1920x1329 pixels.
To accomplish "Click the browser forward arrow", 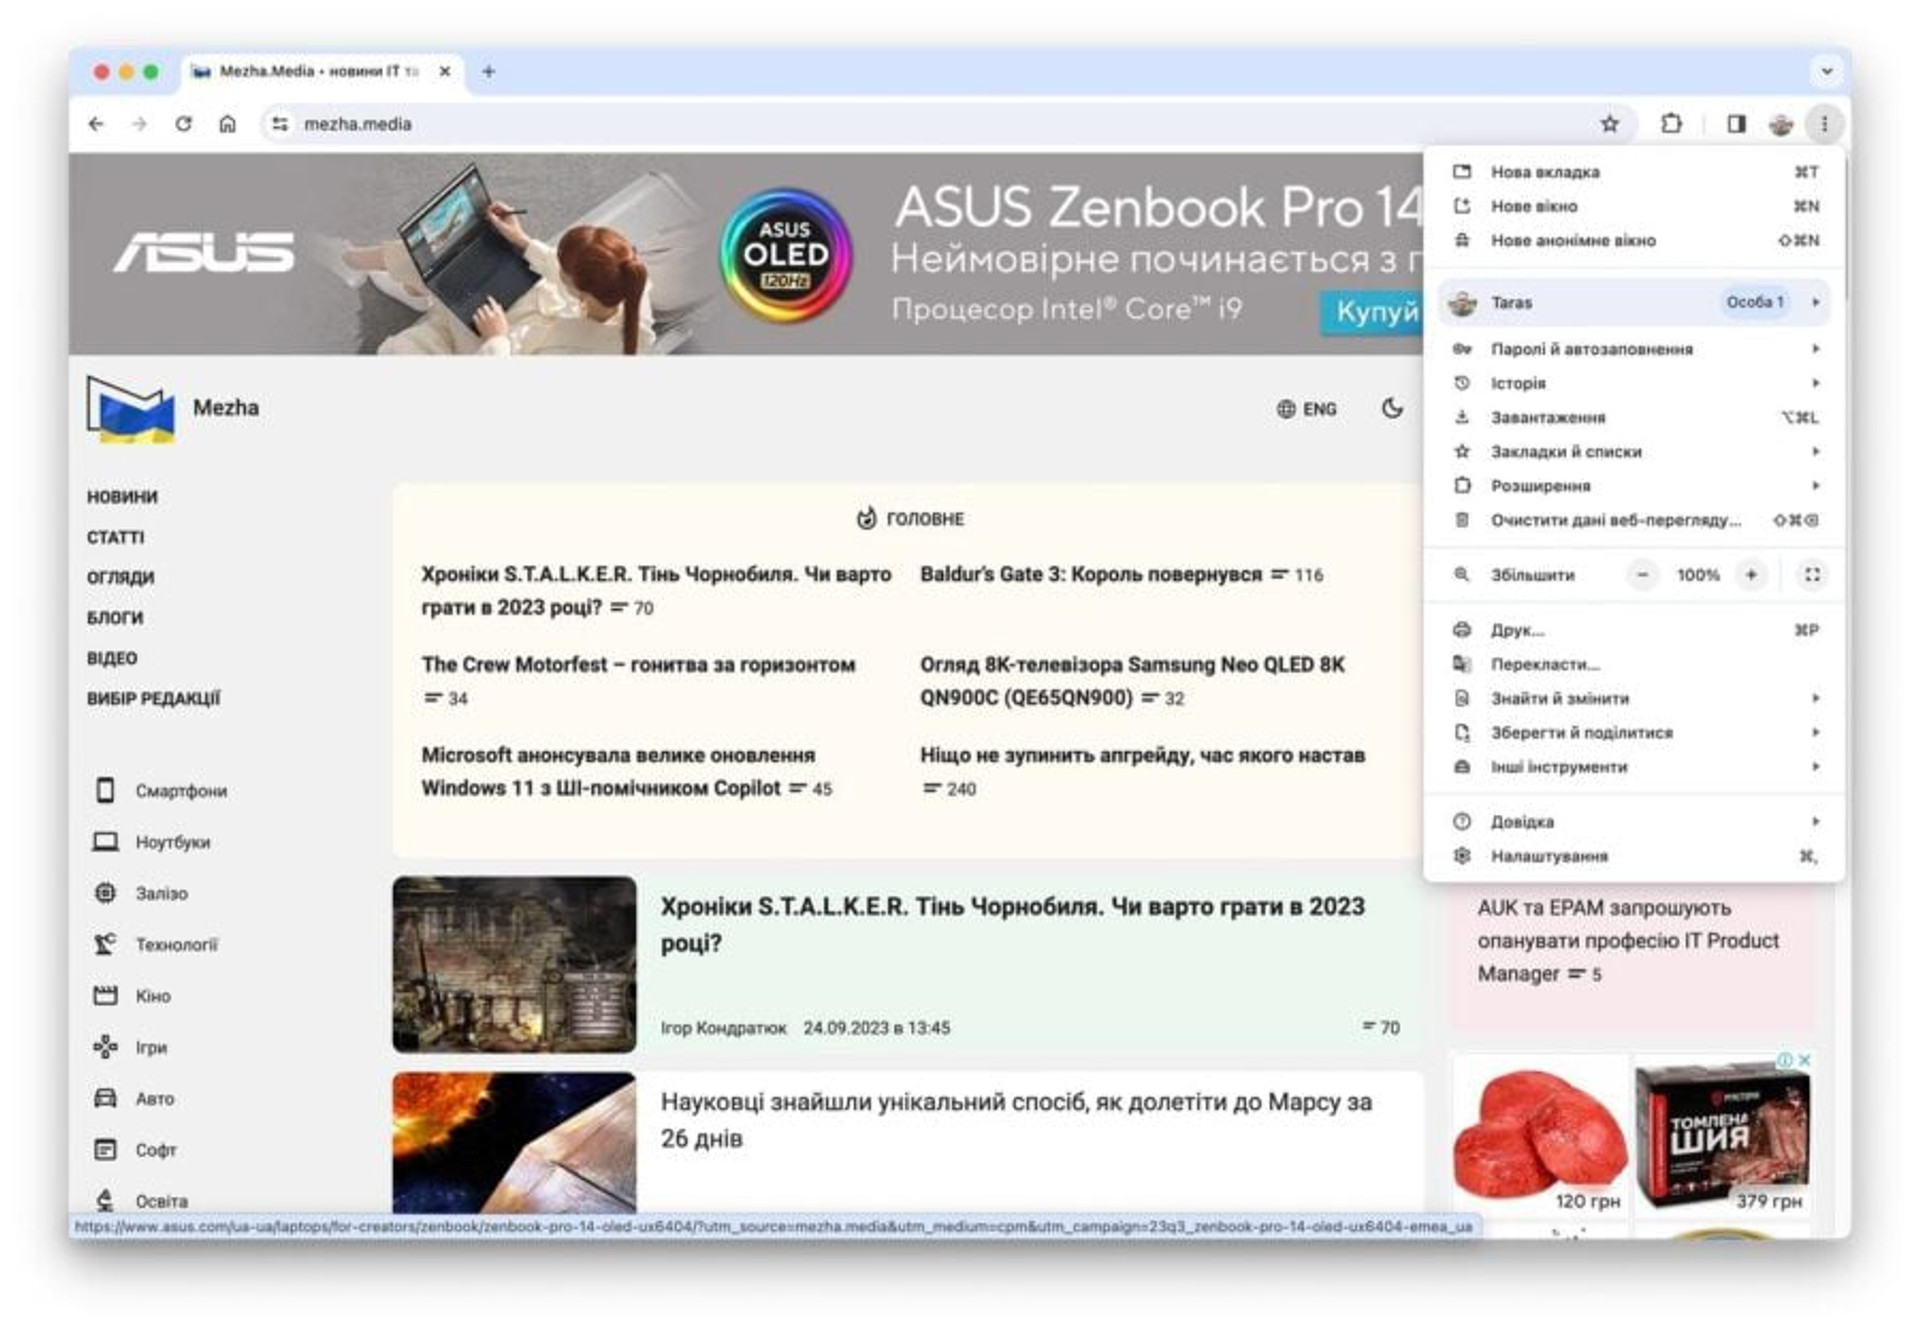I will coord(139,124).
